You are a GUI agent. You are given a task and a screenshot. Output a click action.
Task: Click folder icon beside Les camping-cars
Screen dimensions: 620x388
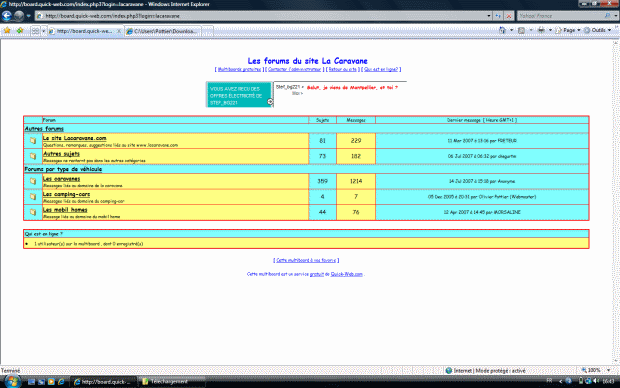(x=33, y=197)
